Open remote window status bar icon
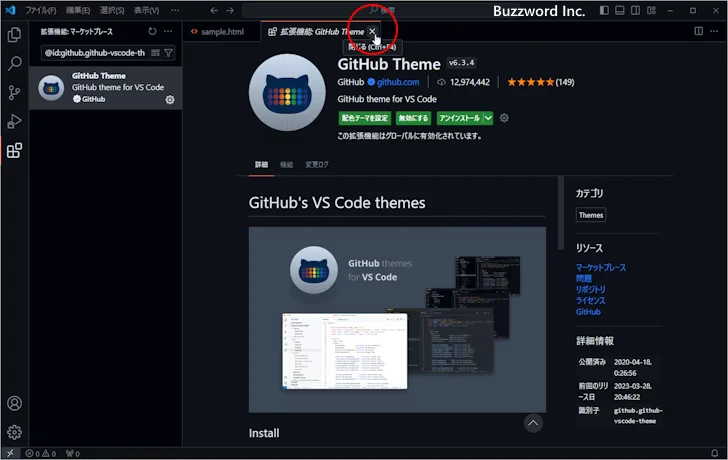The image size is (728, 460). 10,454
